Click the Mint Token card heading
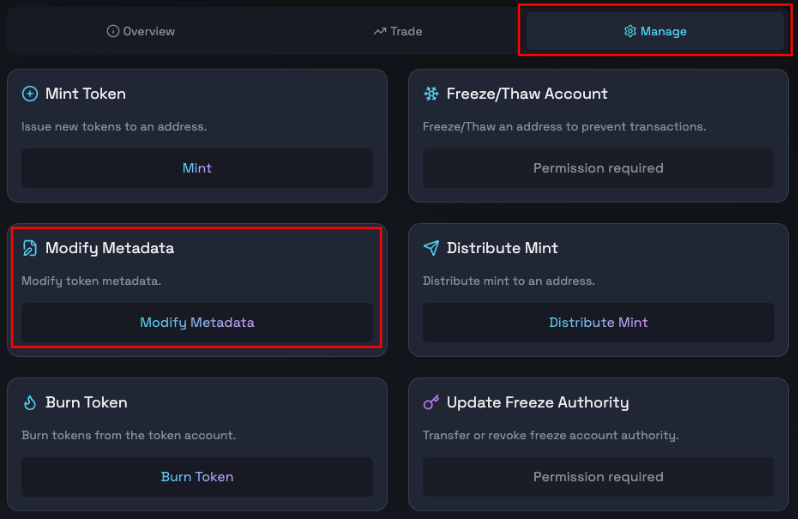 86,94
